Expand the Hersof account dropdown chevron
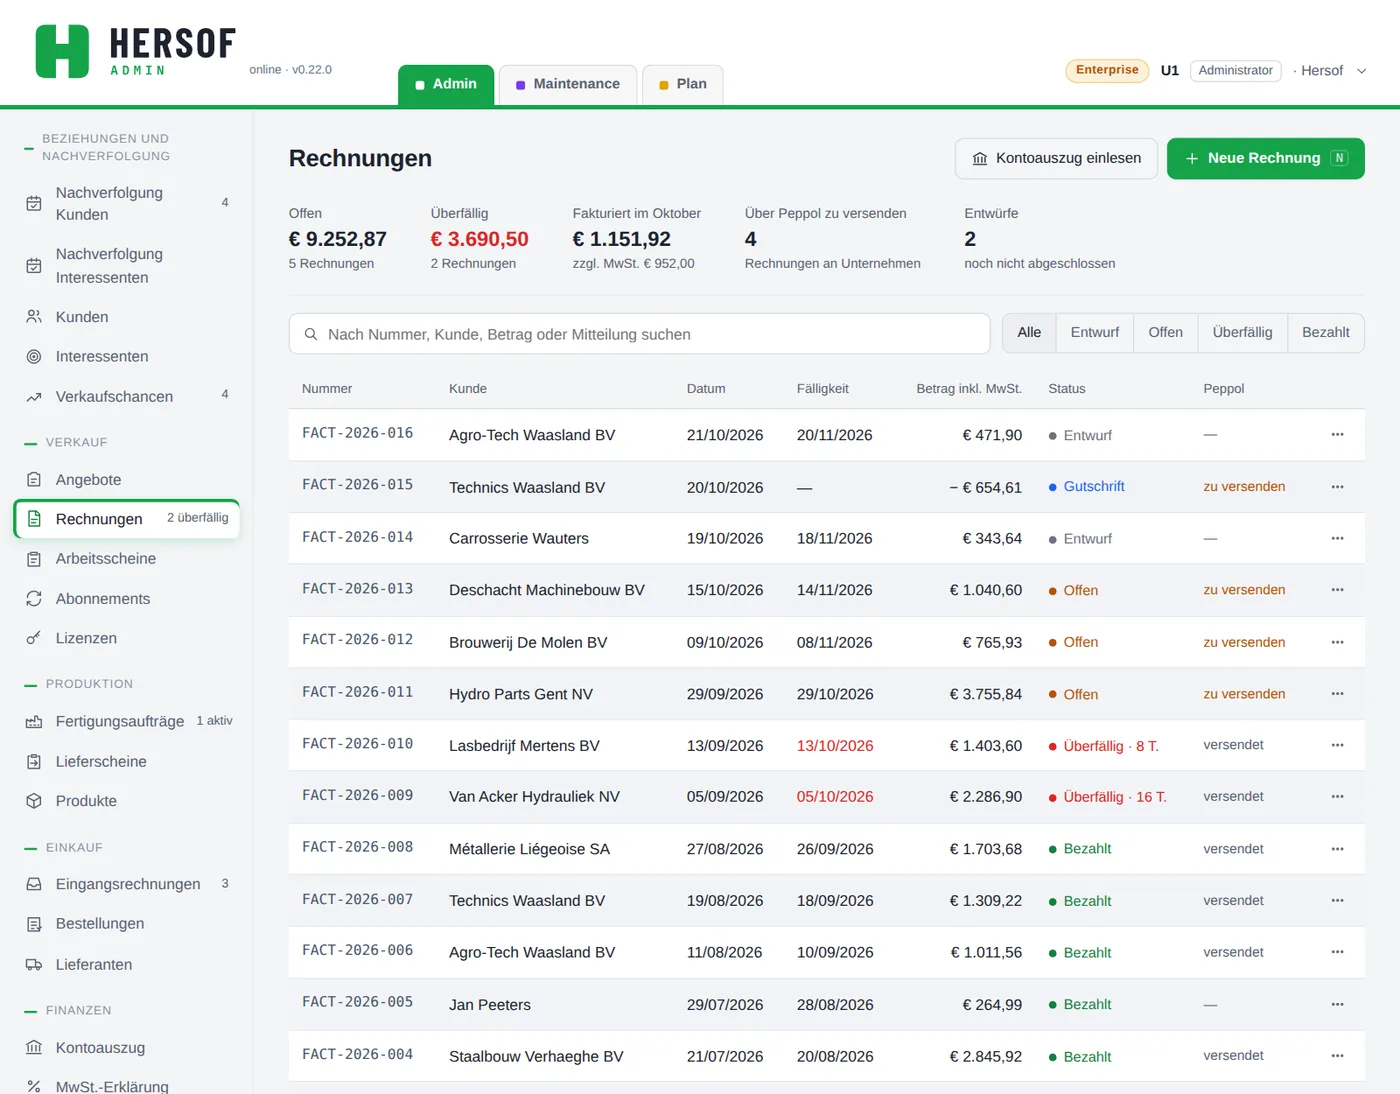This screenshot has height=1094, width=1400. 1361,71
